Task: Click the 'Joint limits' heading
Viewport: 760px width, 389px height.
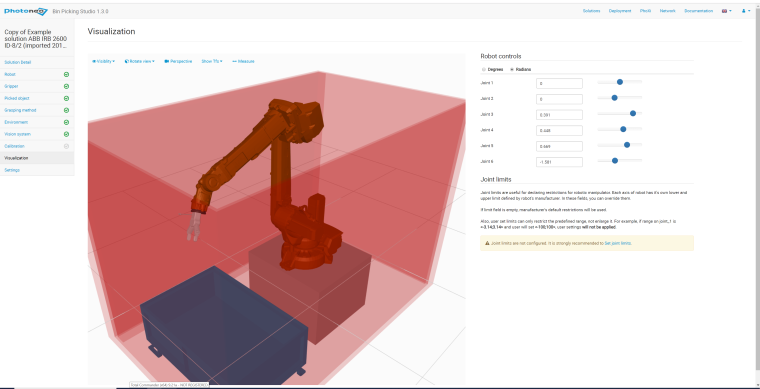Action: (x=496, y=179)
